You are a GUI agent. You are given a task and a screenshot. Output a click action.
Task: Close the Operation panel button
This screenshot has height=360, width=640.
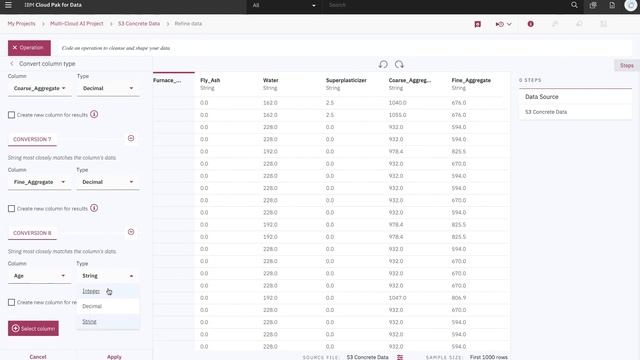29,48
